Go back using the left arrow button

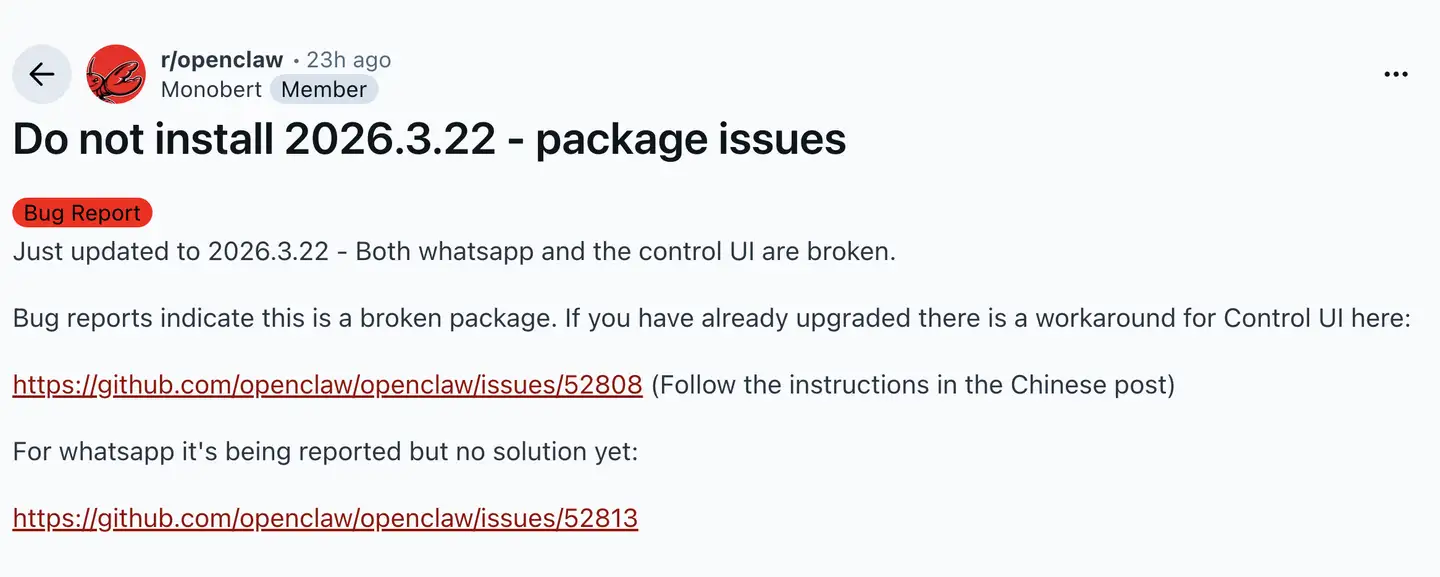click(x=41, y=74)
